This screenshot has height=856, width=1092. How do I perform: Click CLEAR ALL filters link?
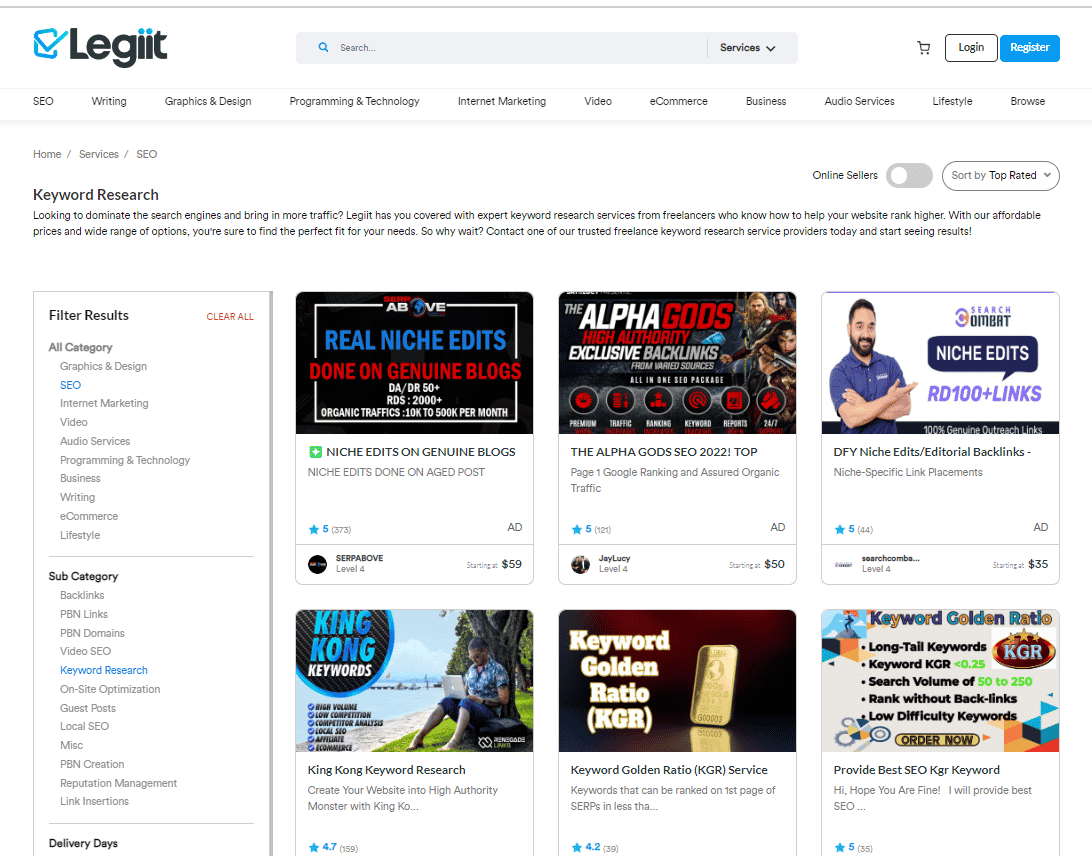pos(230,316)
